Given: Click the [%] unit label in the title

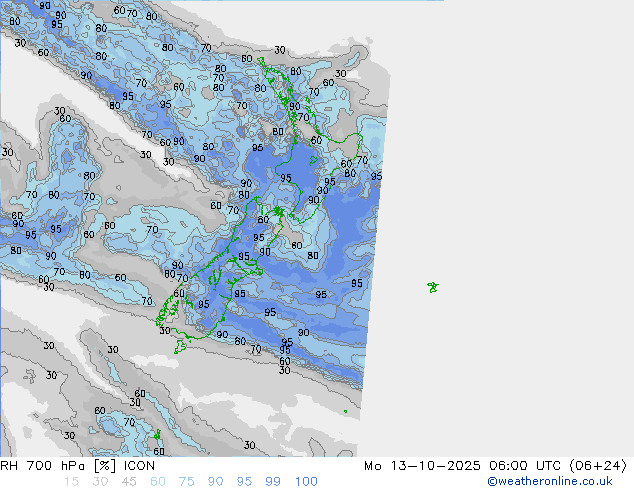Looking at the screenshot, I should [102, 465].
